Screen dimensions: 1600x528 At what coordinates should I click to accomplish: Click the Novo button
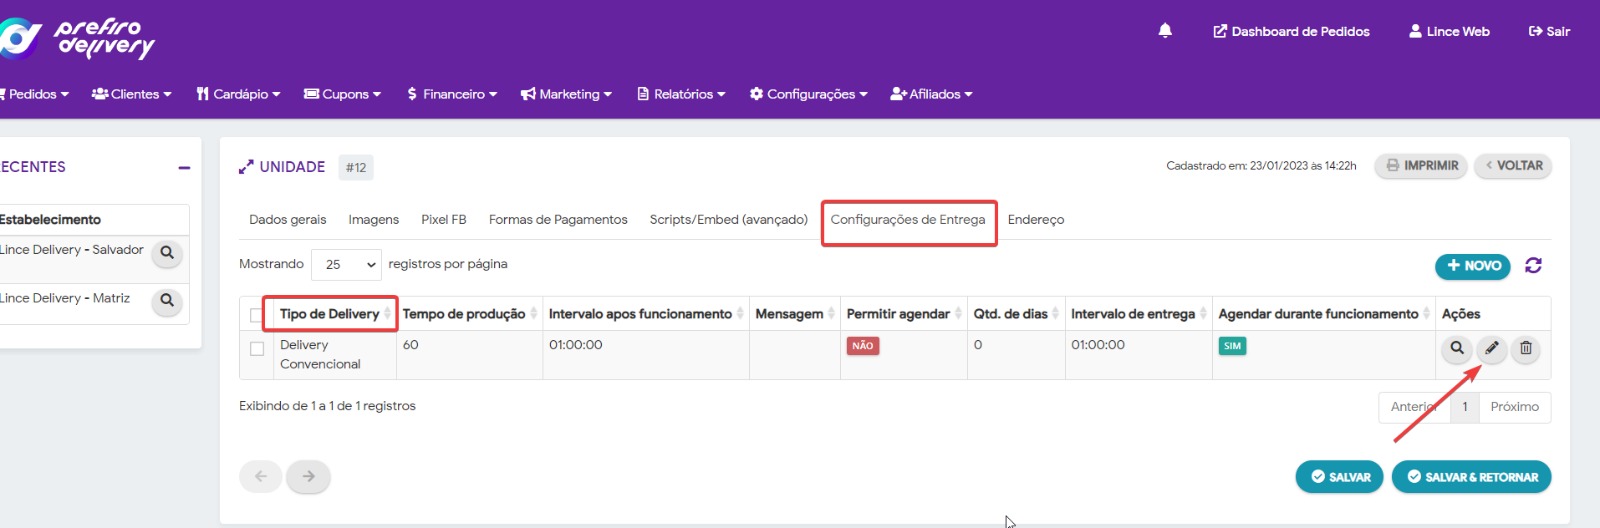click(x=1473, y=266)
